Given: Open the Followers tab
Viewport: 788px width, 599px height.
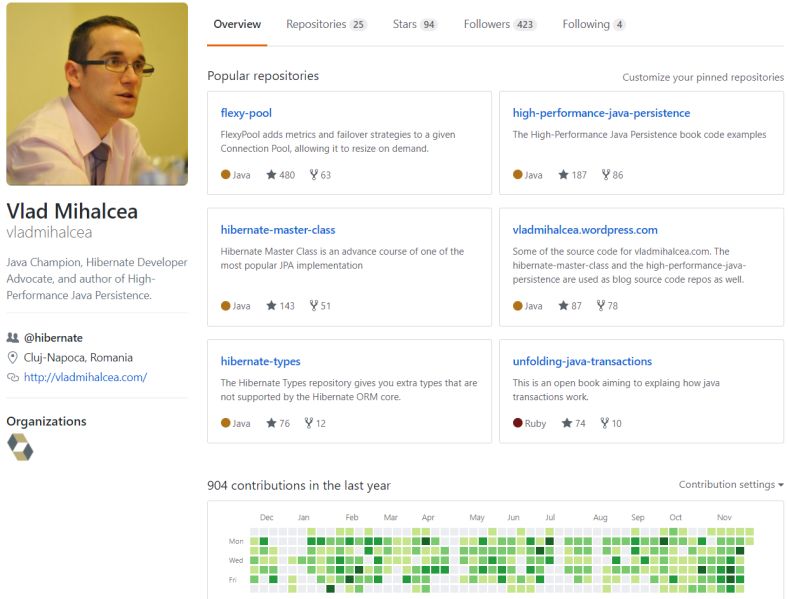Looking at the screenshot, I should coord(499,24).
